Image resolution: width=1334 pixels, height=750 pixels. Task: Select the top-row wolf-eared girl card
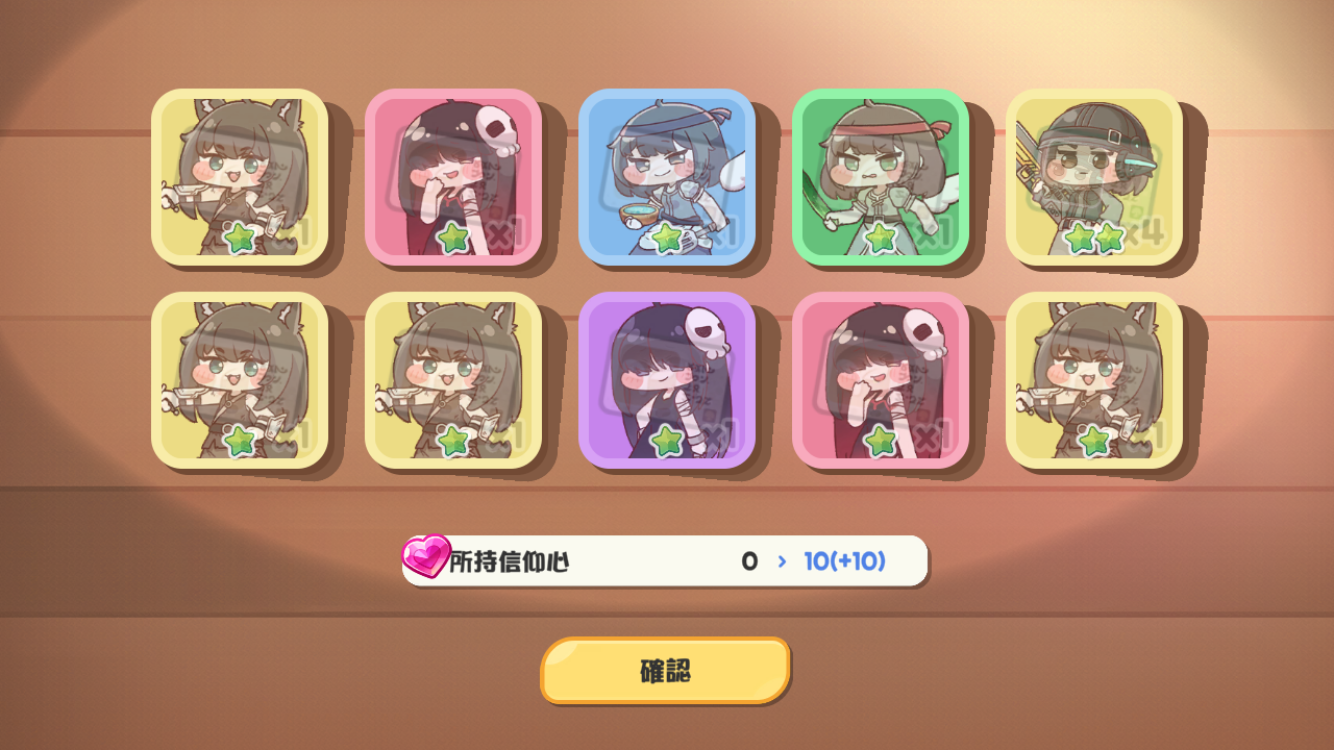point(240,177)
